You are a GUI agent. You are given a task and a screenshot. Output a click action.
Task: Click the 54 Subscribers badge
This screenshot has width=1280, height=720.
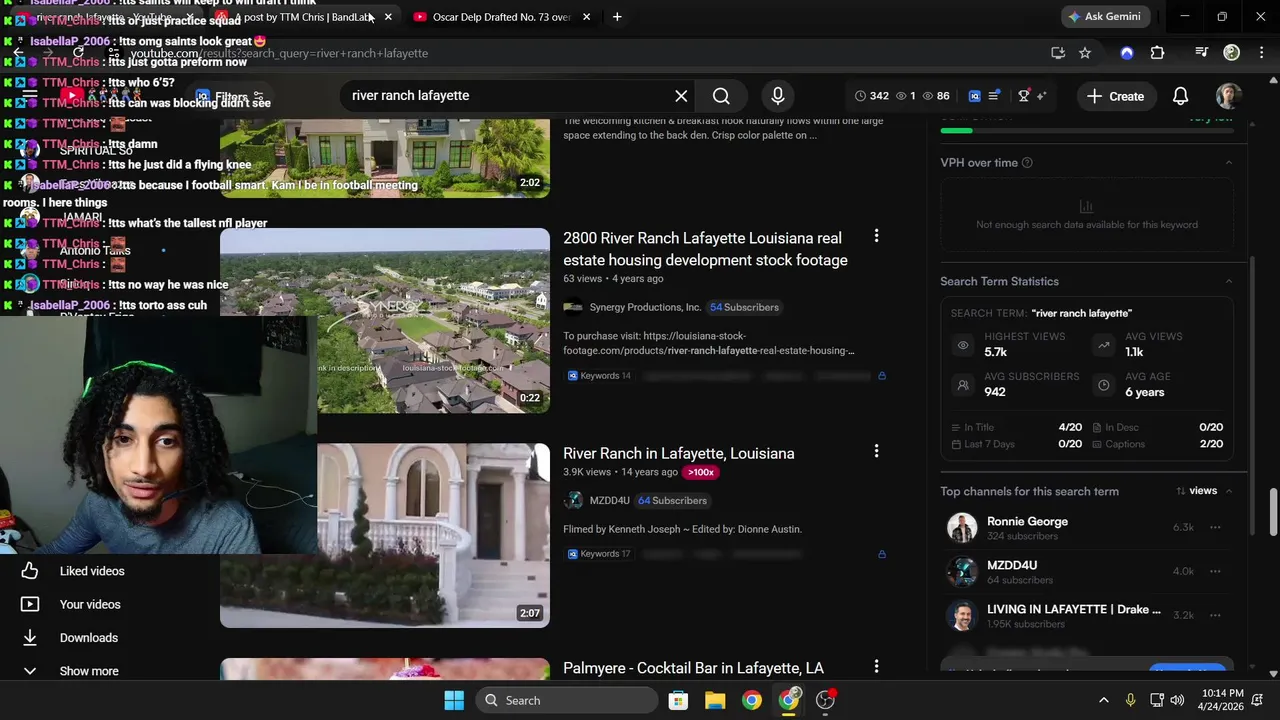pyautogui.click(x=744, y=307)
